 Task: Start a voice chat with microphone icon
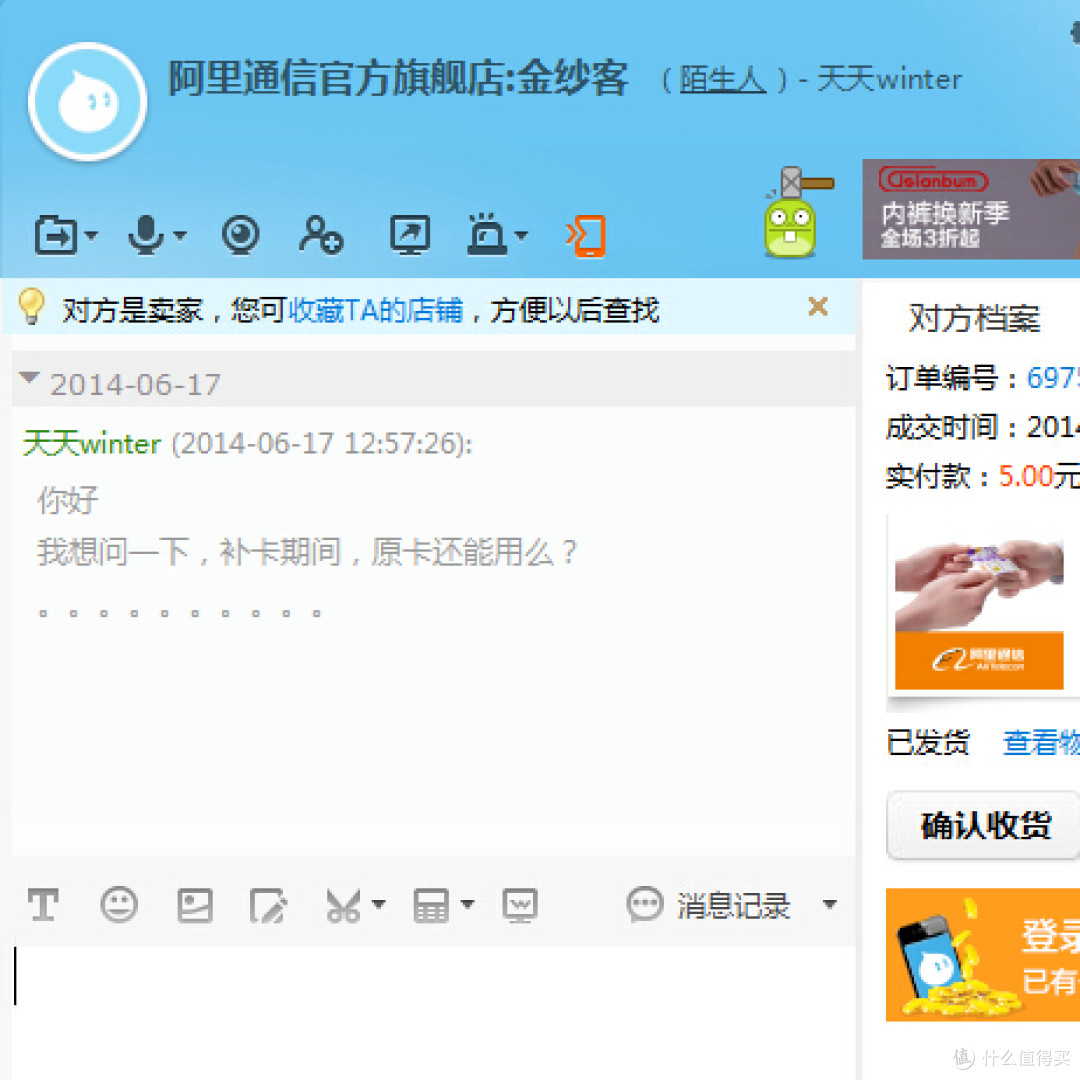pyautogui.click(x=146, y=234)
